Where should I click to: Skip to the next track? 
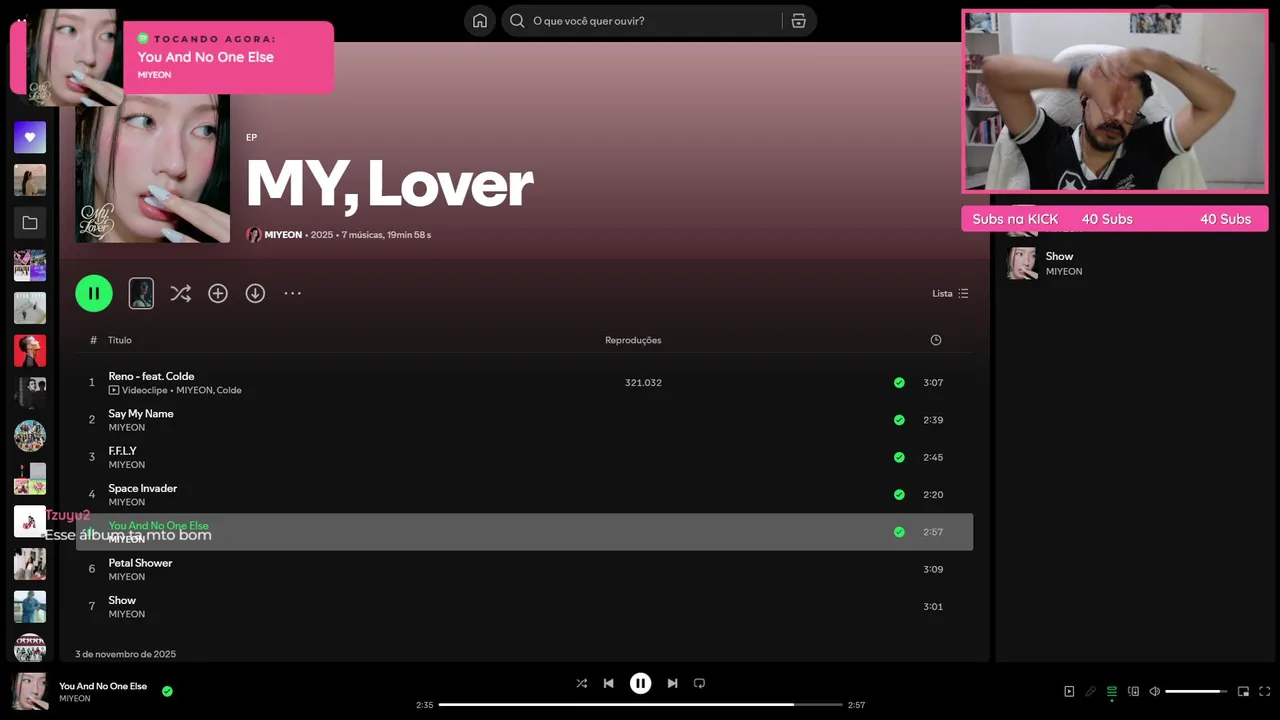tap(672, 683)
